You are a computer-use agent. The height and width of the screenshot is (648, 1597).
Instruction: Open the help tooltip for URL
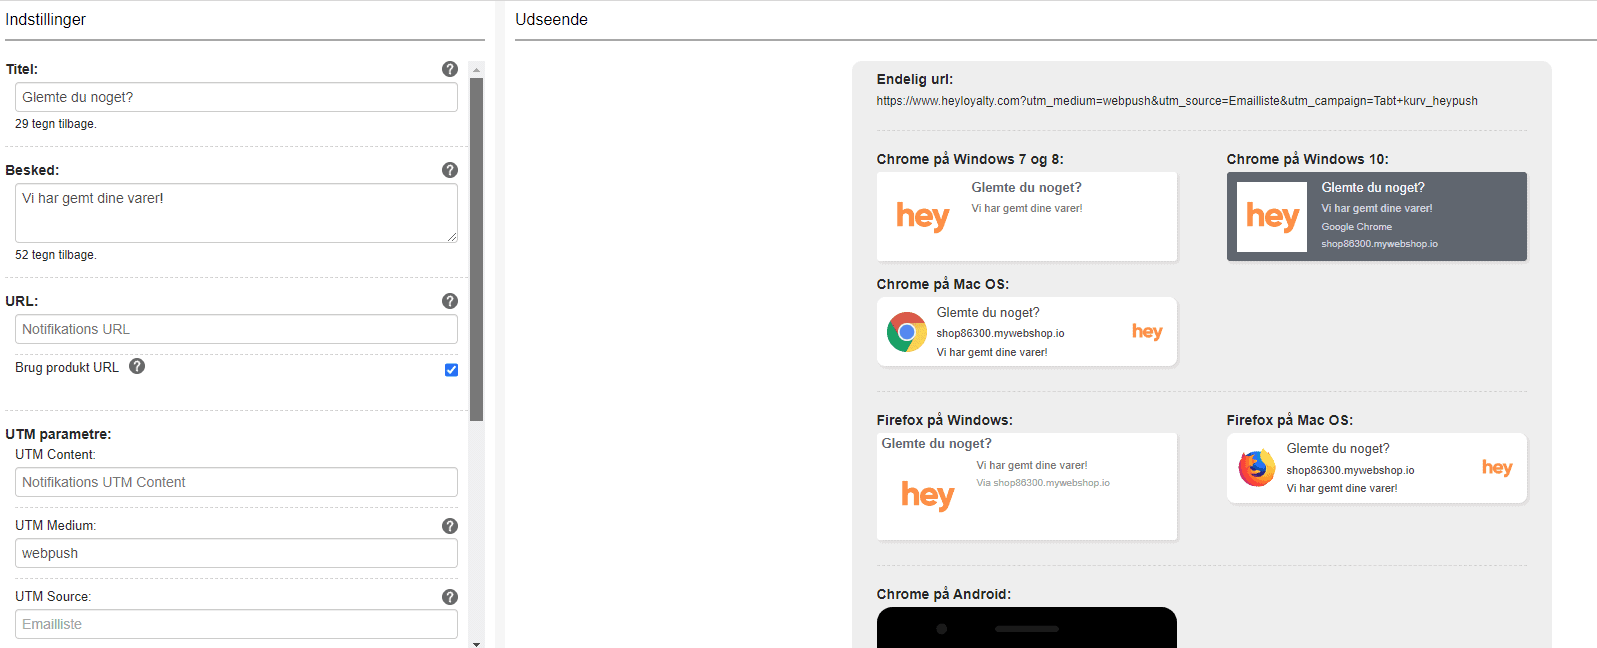pyautogui.click(x=450, y=301)
